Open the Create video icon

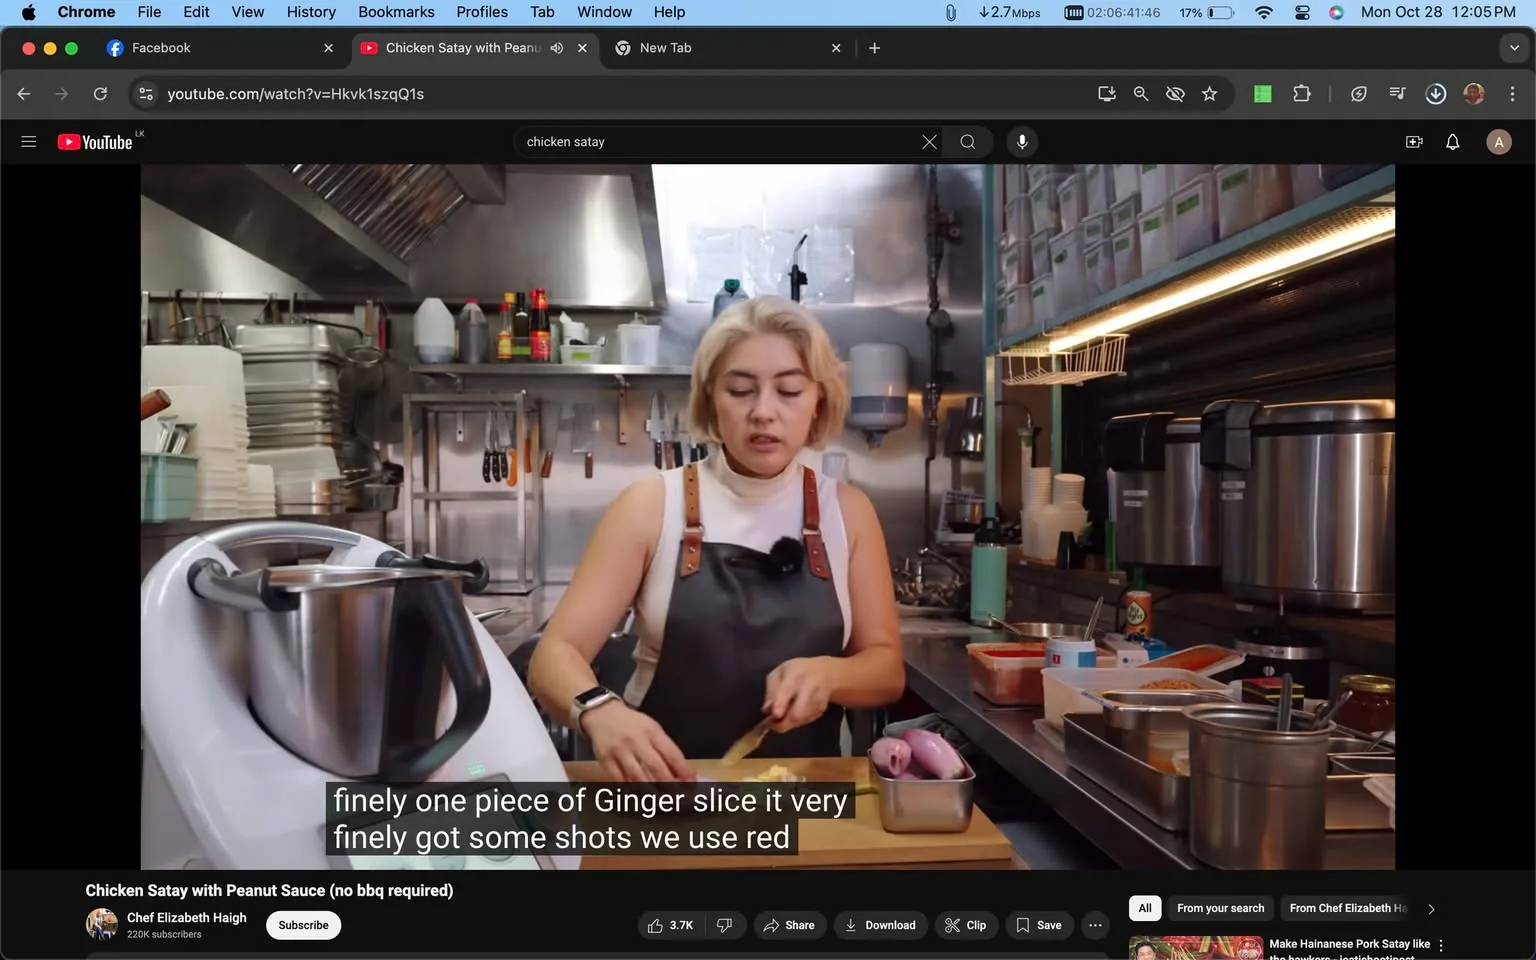(1413, 141)
